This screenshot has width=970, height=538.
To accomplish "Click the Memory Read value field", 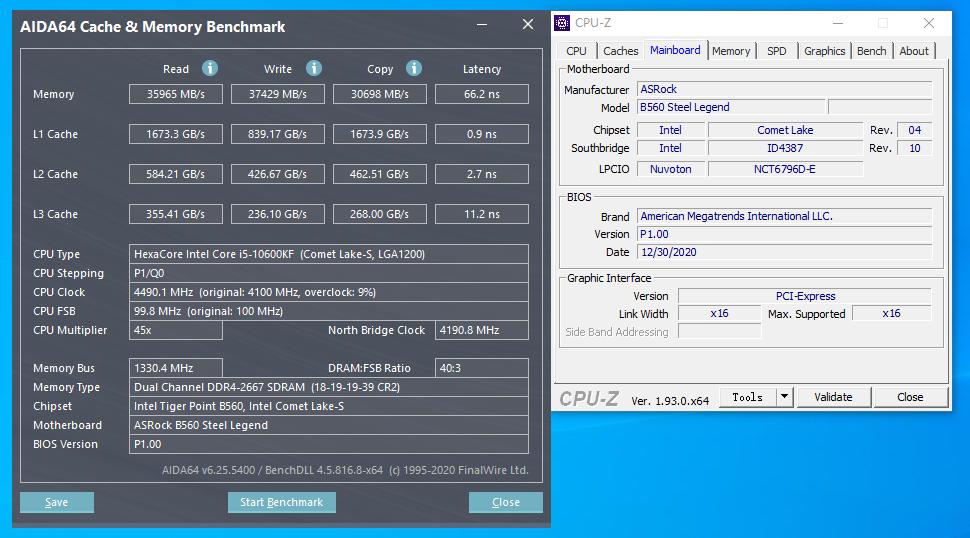I will coord(176,94).
